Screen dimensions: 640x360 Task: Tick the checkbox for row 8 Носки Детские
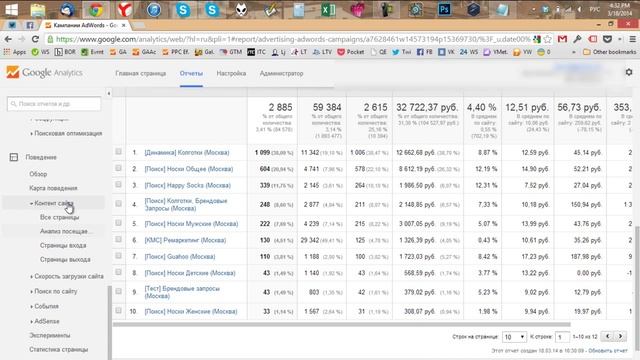[x=118, y=272]
